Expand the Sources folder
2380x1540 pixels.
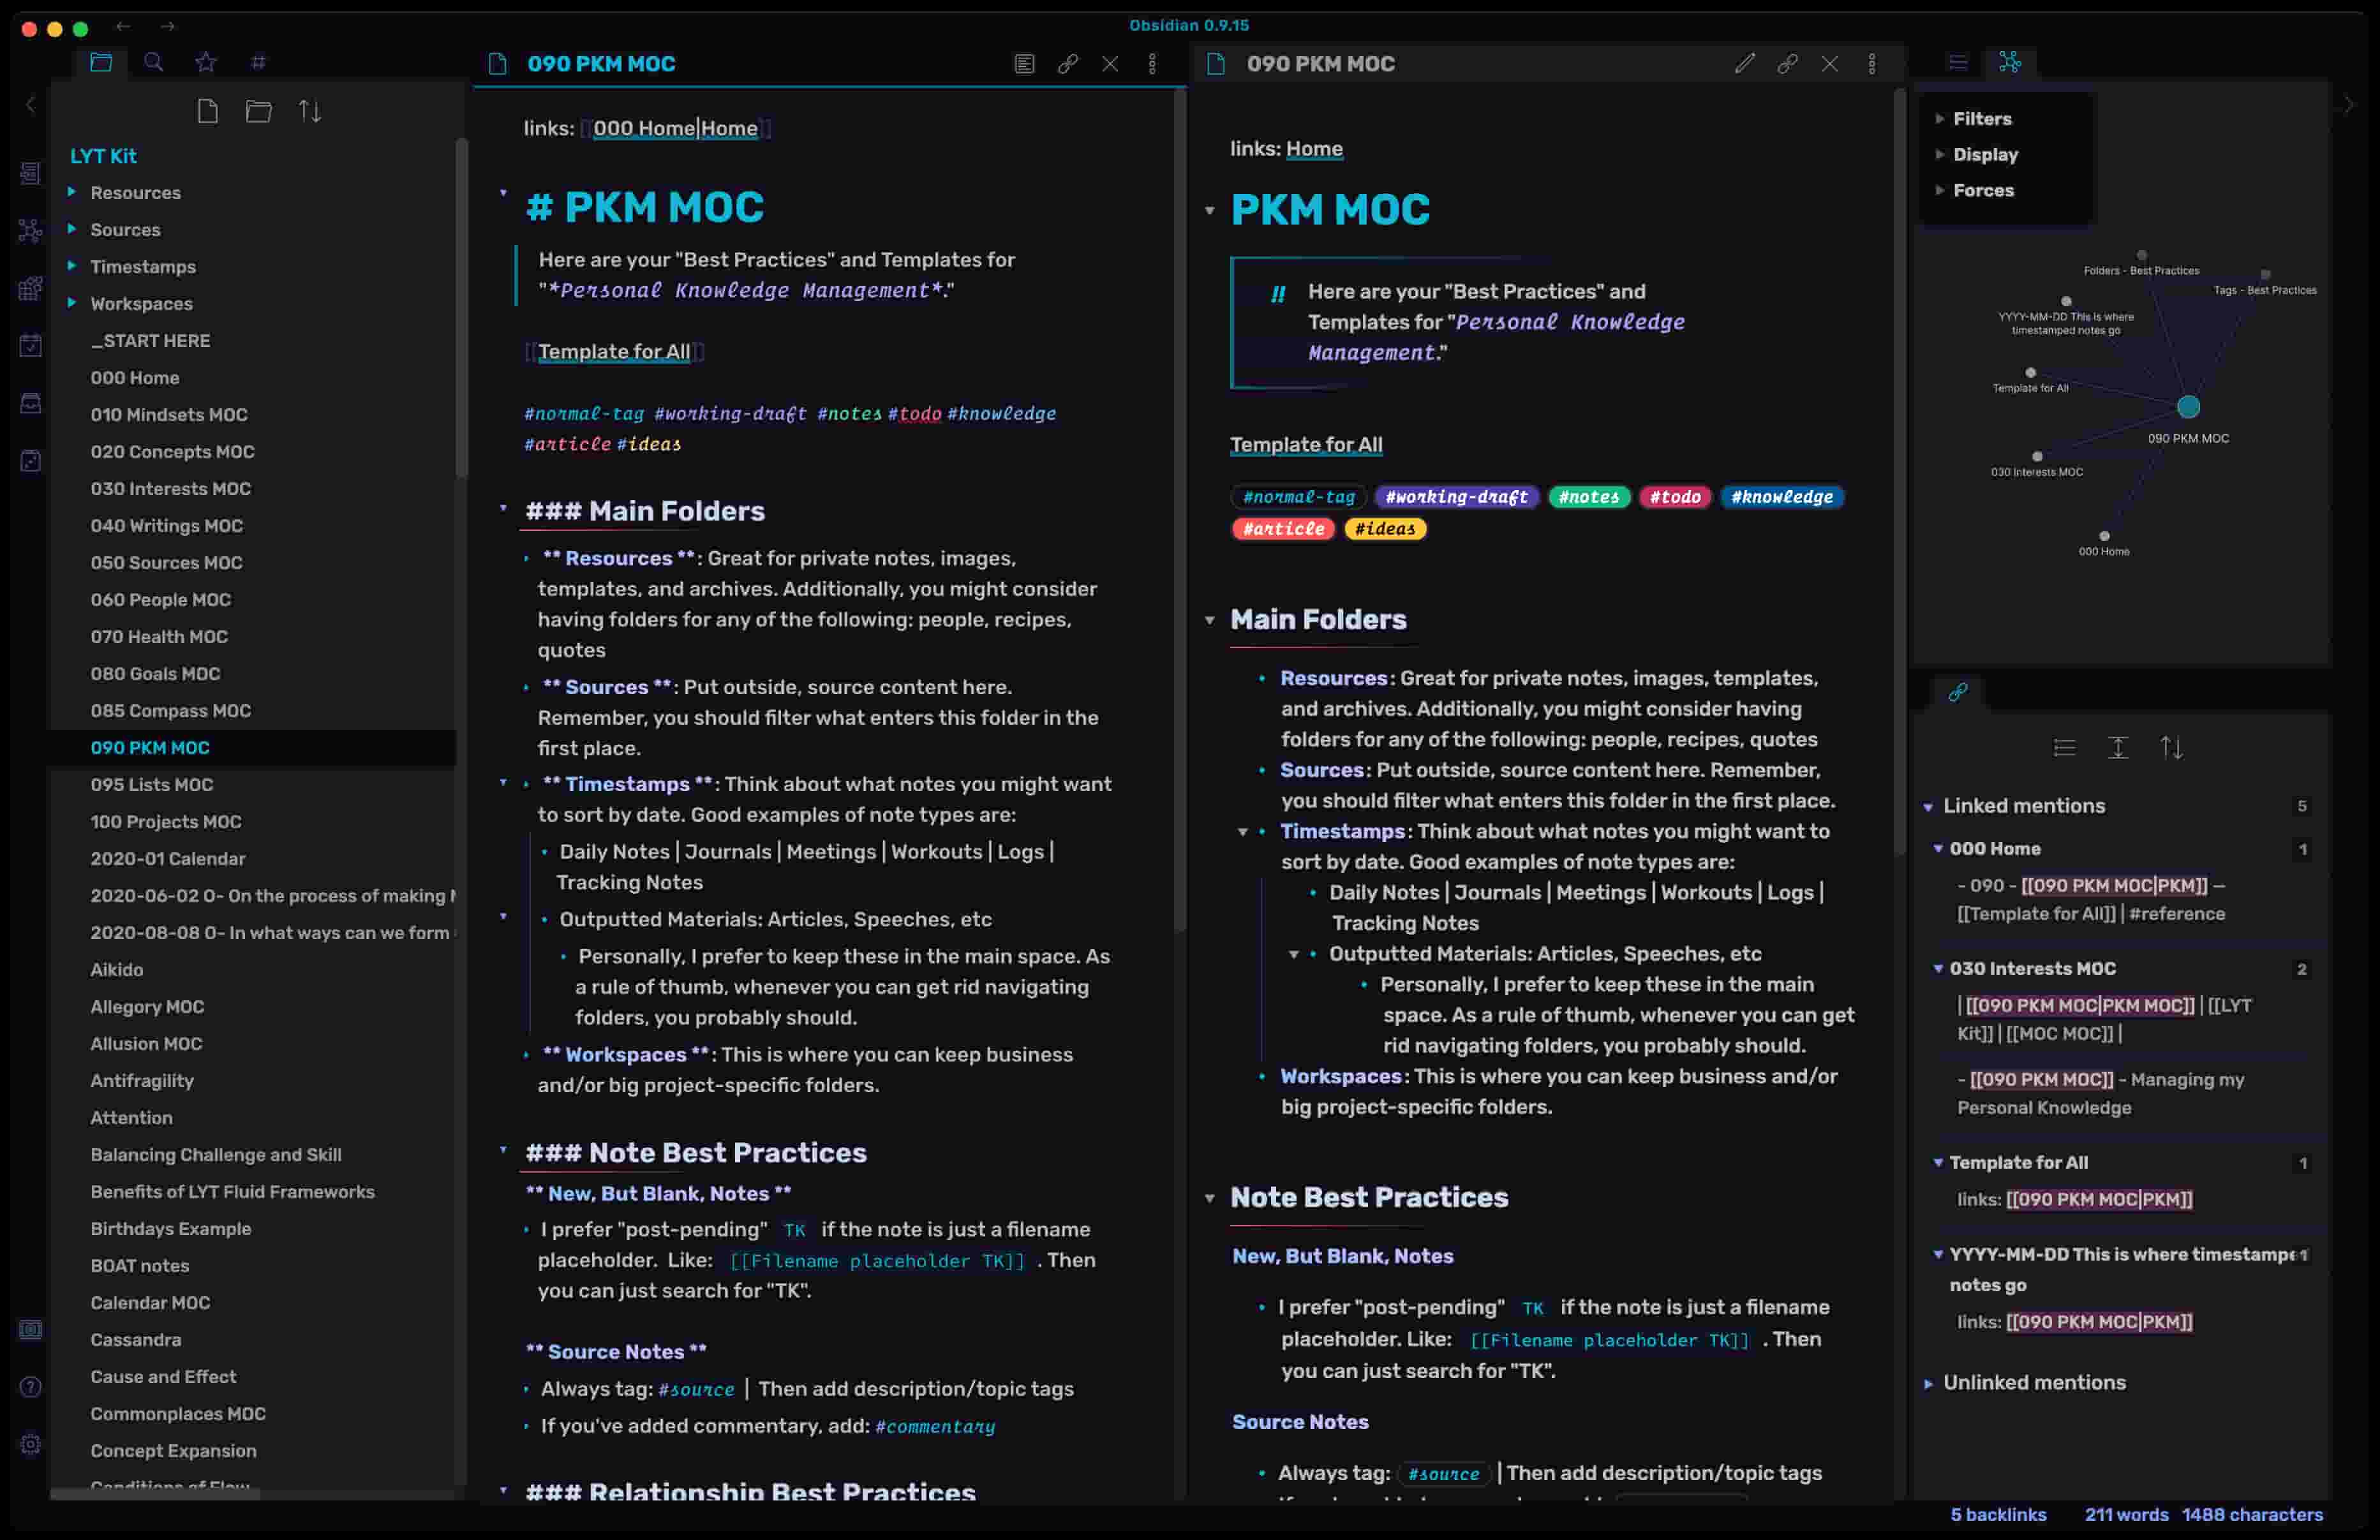125,230
